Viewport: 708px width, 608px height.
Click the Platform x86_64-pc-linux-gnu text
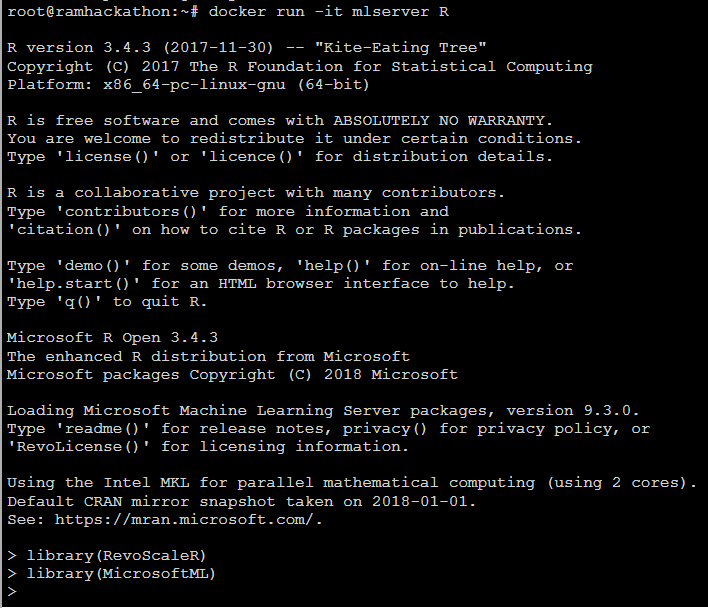188,84
